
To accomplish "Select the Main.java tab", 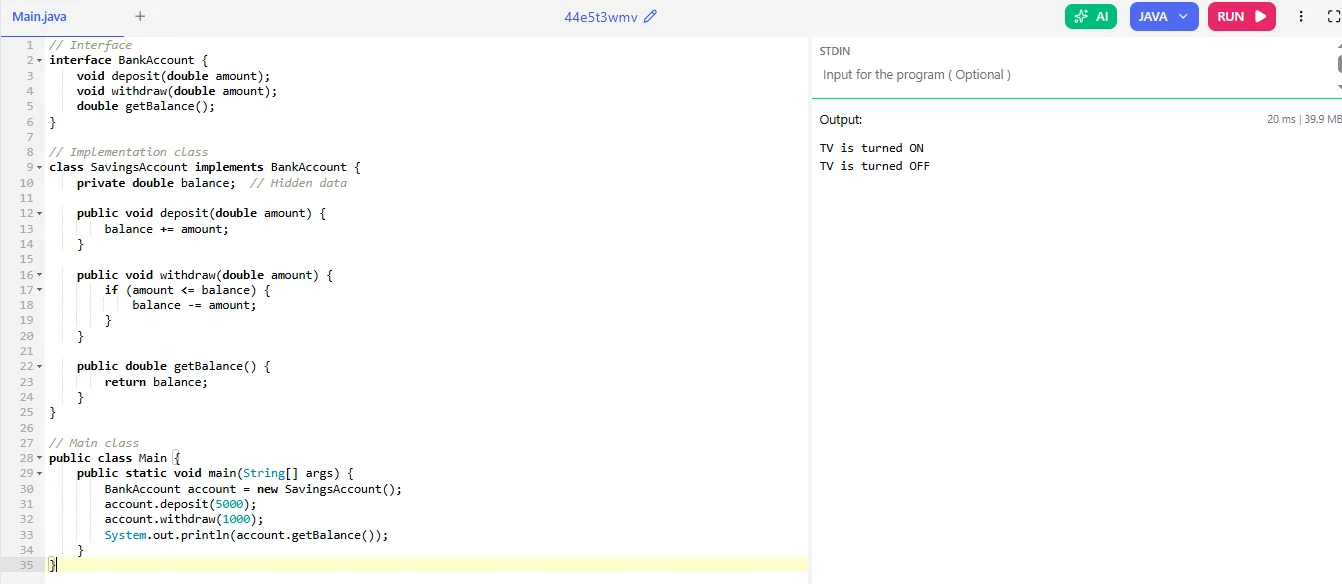I will pyautogui.click(x=40, y=16).
